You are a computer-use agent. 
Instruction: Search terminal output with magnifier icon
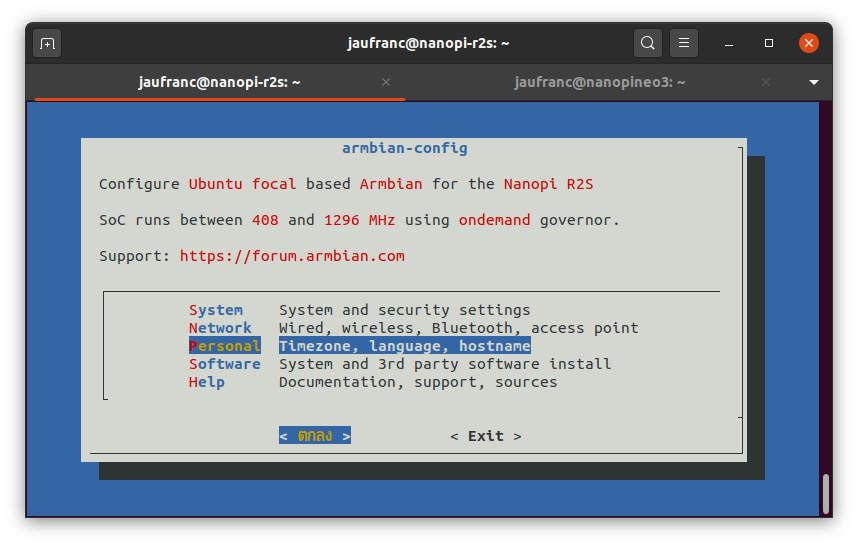point(647,43)
